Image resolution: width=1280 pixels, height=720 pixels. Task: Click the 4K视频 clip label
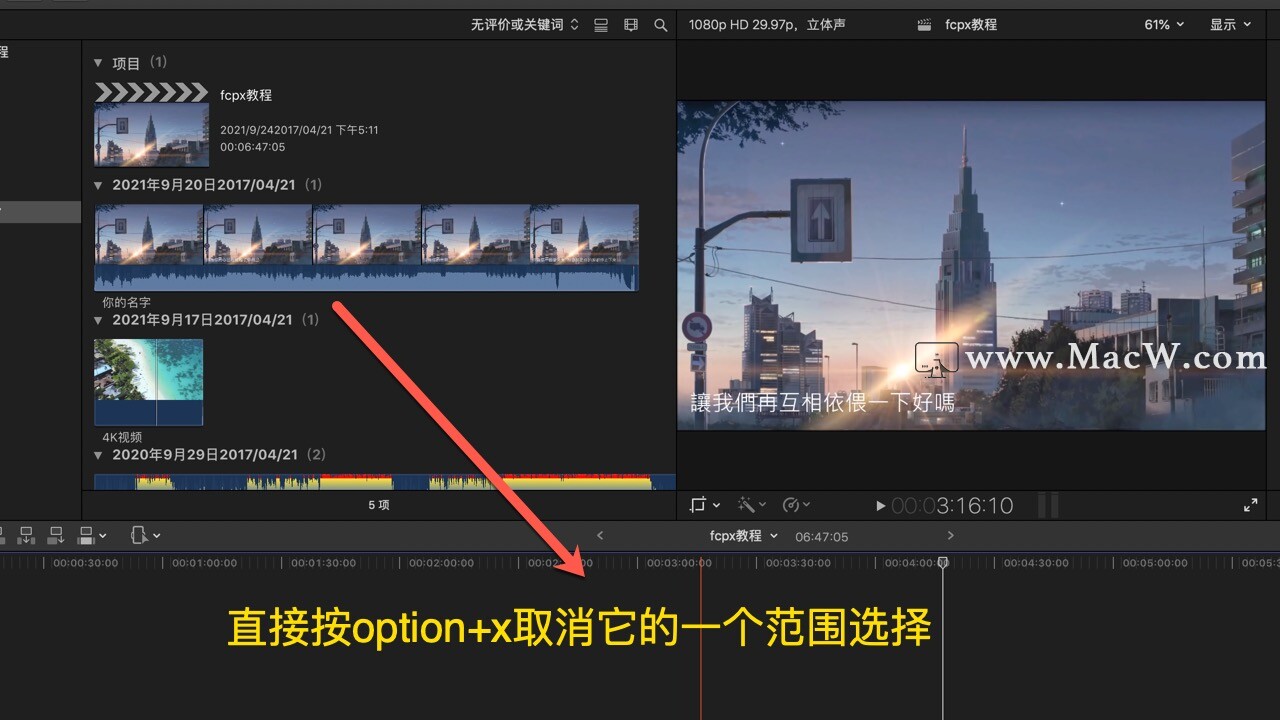pos(122,437)
